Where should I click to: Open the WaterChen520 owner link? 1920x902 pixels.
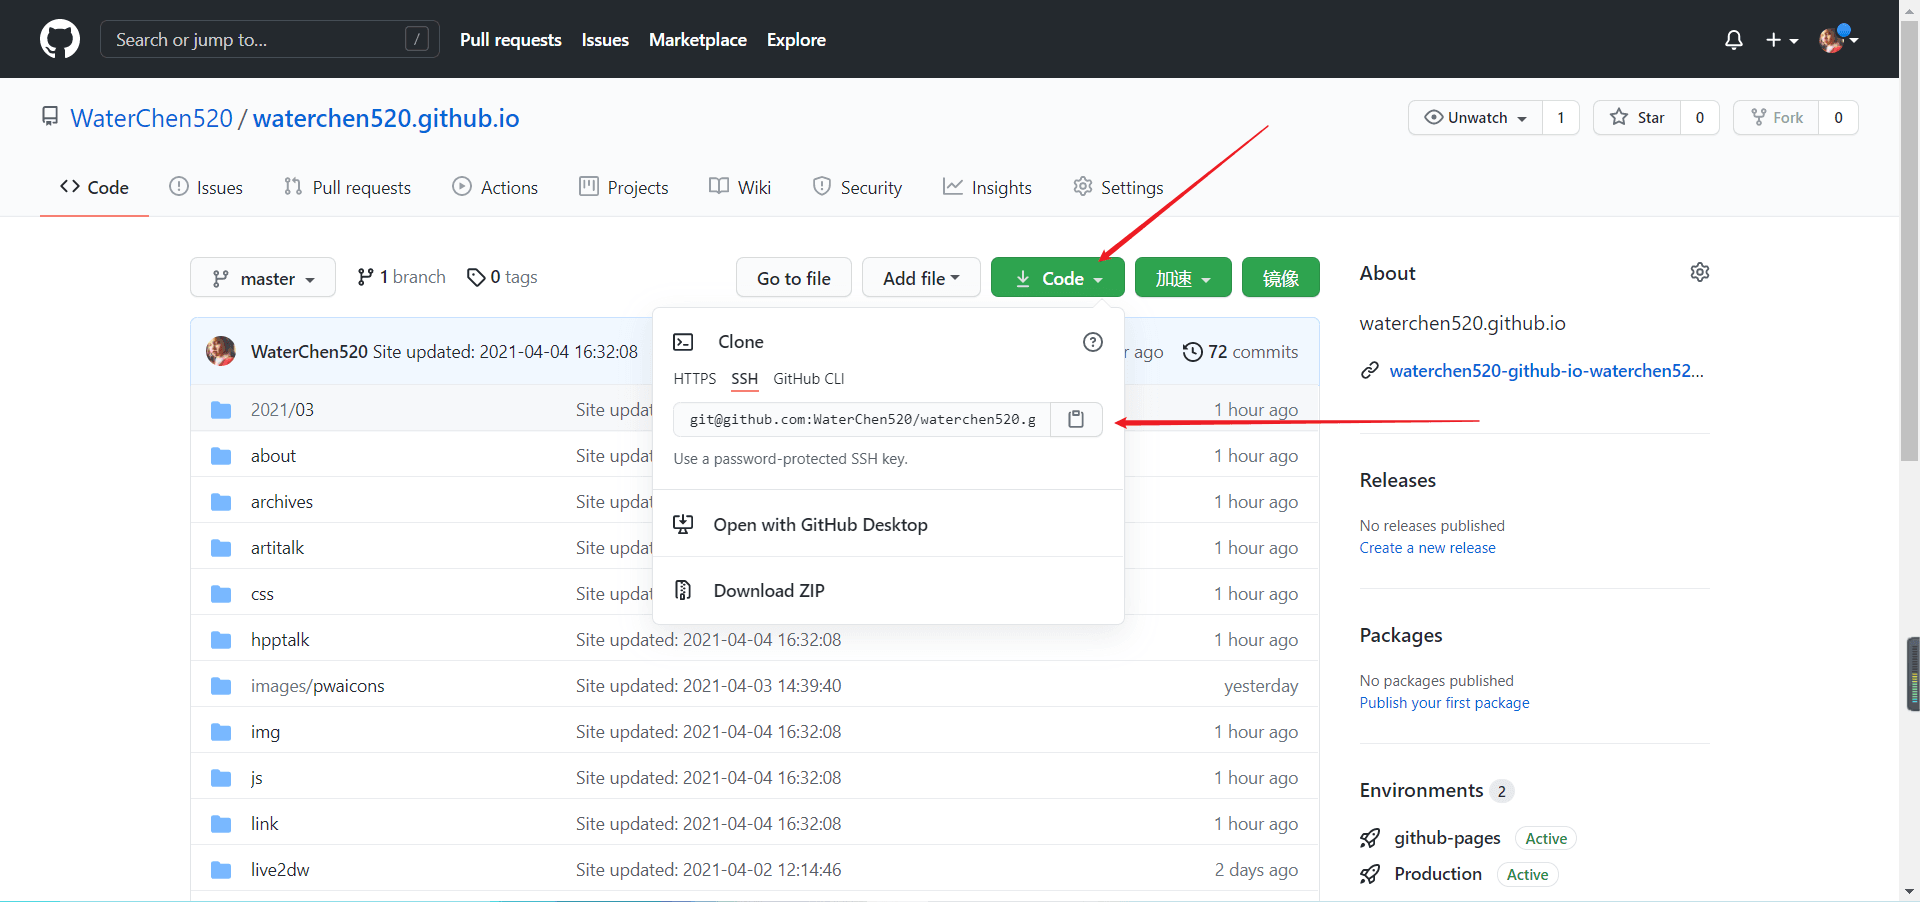[x=152, y=118]
